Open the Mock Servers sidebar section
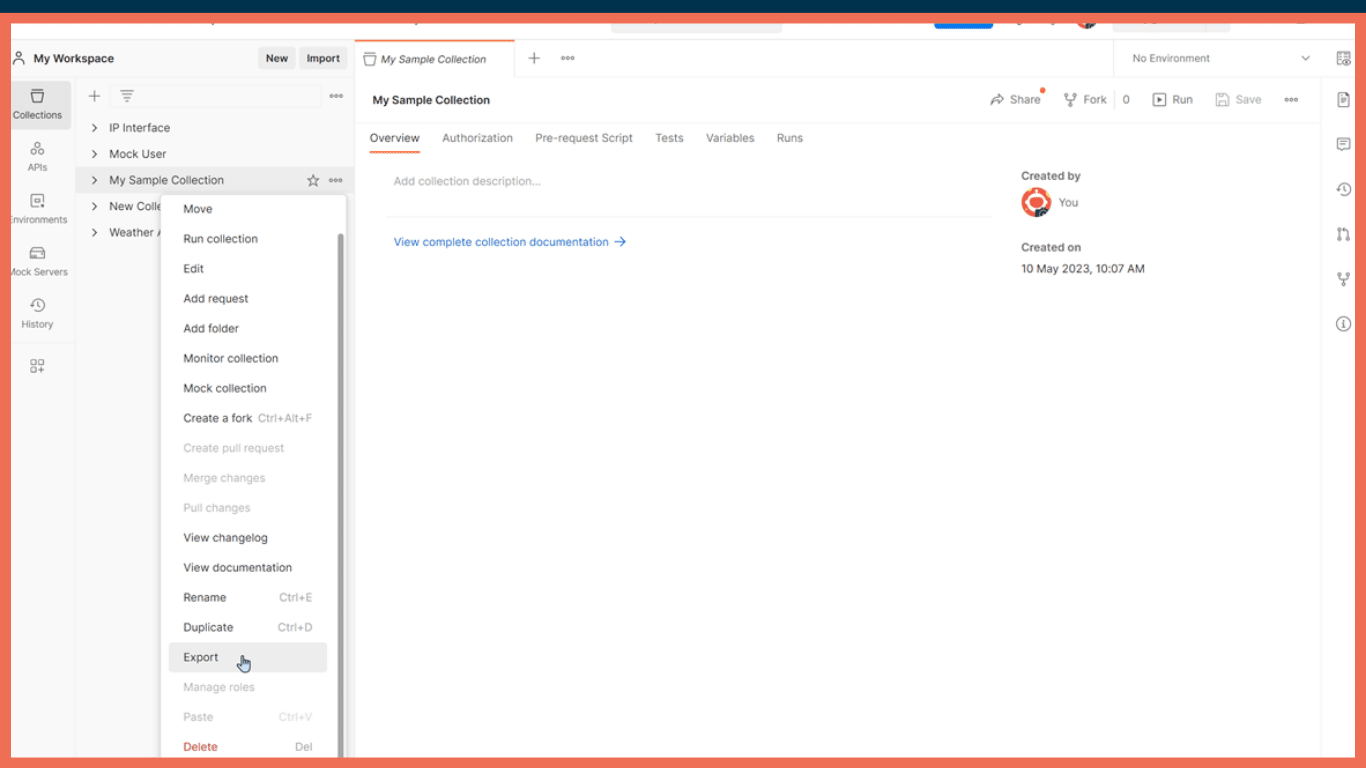This screenshot has width=1366, height=768. pos(37,260)
